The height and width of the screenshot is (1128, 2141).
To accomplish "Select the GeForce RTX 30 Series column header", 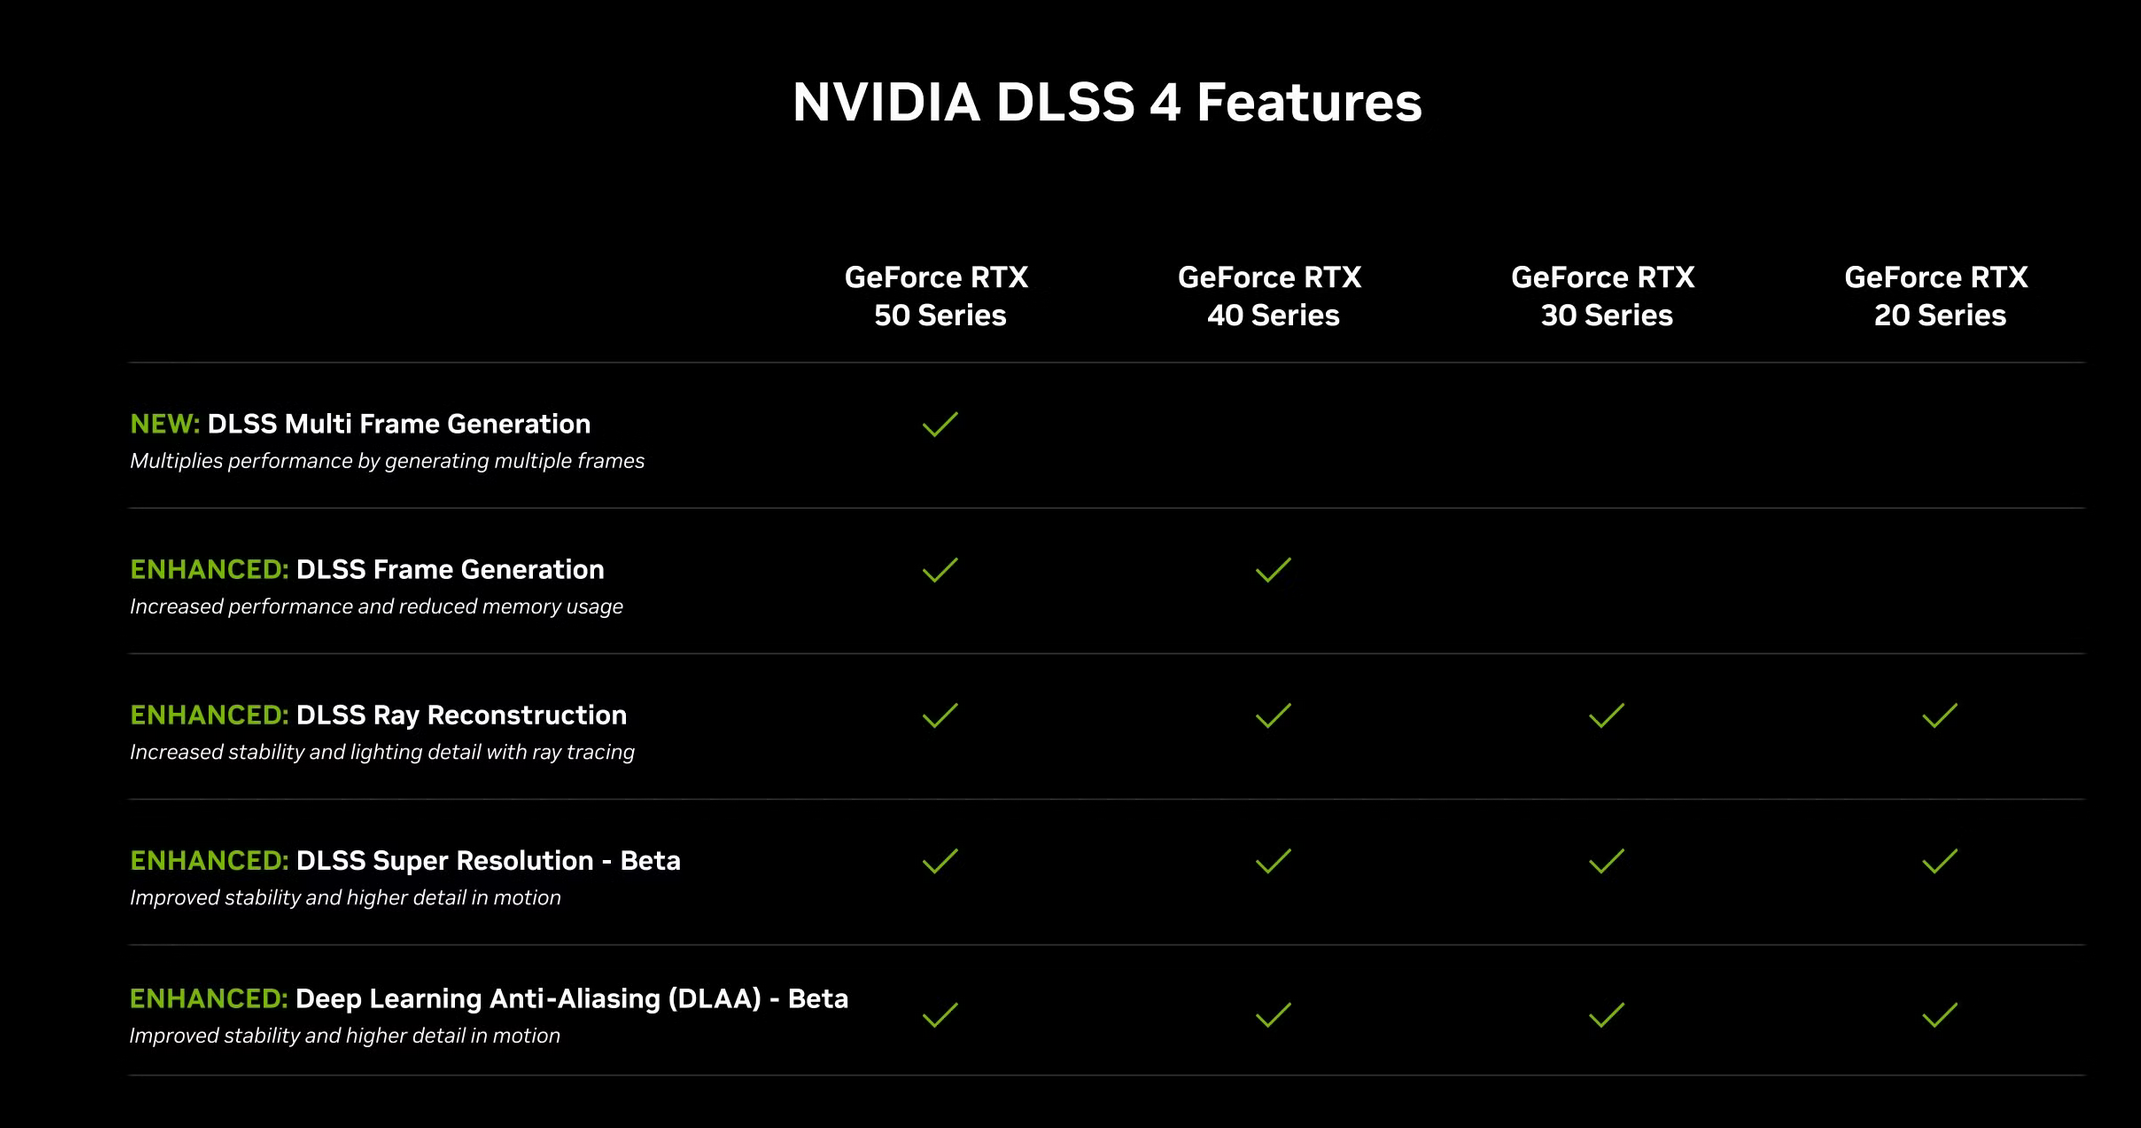I will [x=1603, y=296].
